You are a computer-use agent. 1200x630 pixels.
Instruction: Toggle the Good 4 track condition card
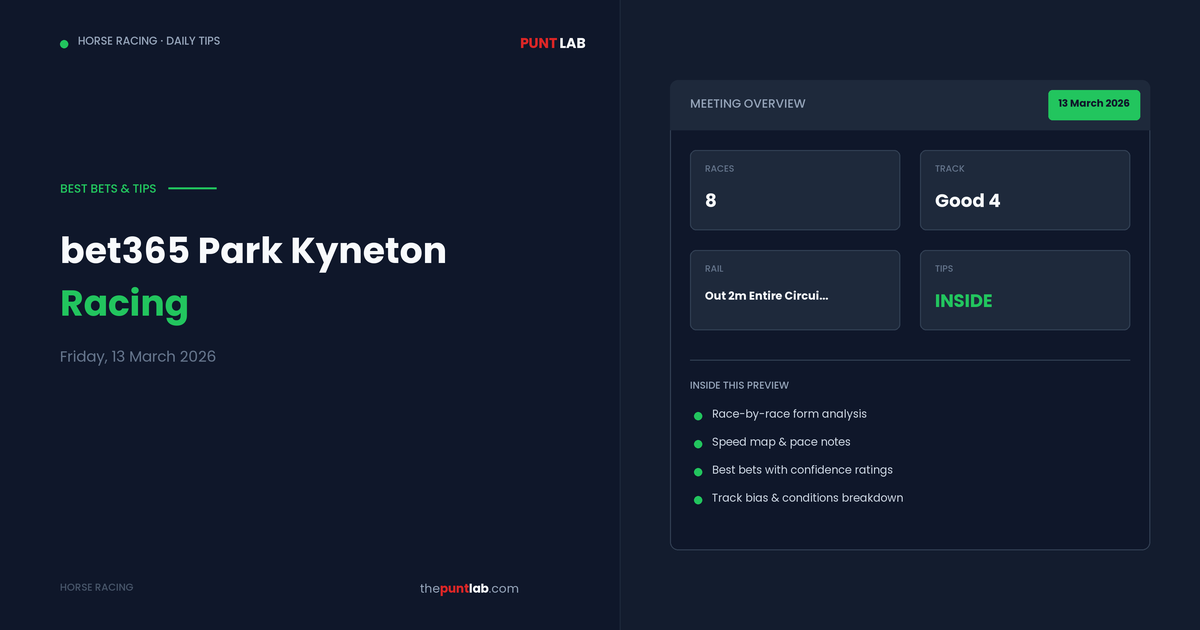click(1024, 190)
